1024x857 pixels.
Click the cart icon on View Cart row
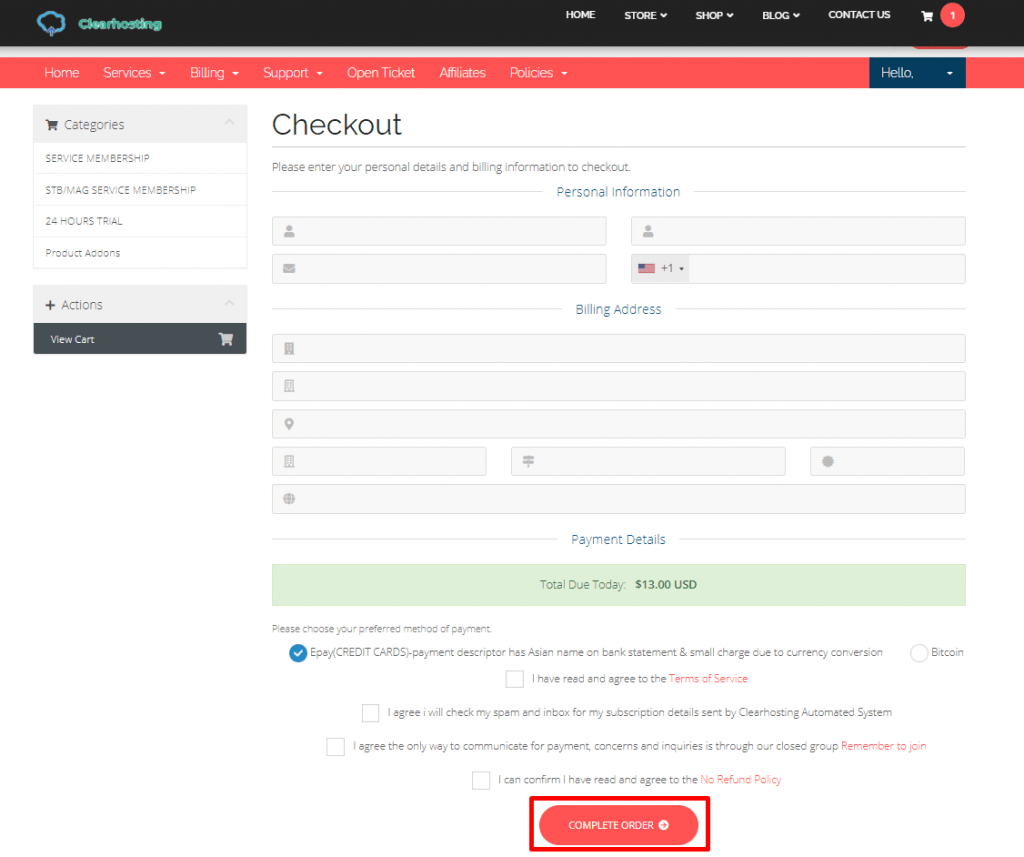(226, 339)
